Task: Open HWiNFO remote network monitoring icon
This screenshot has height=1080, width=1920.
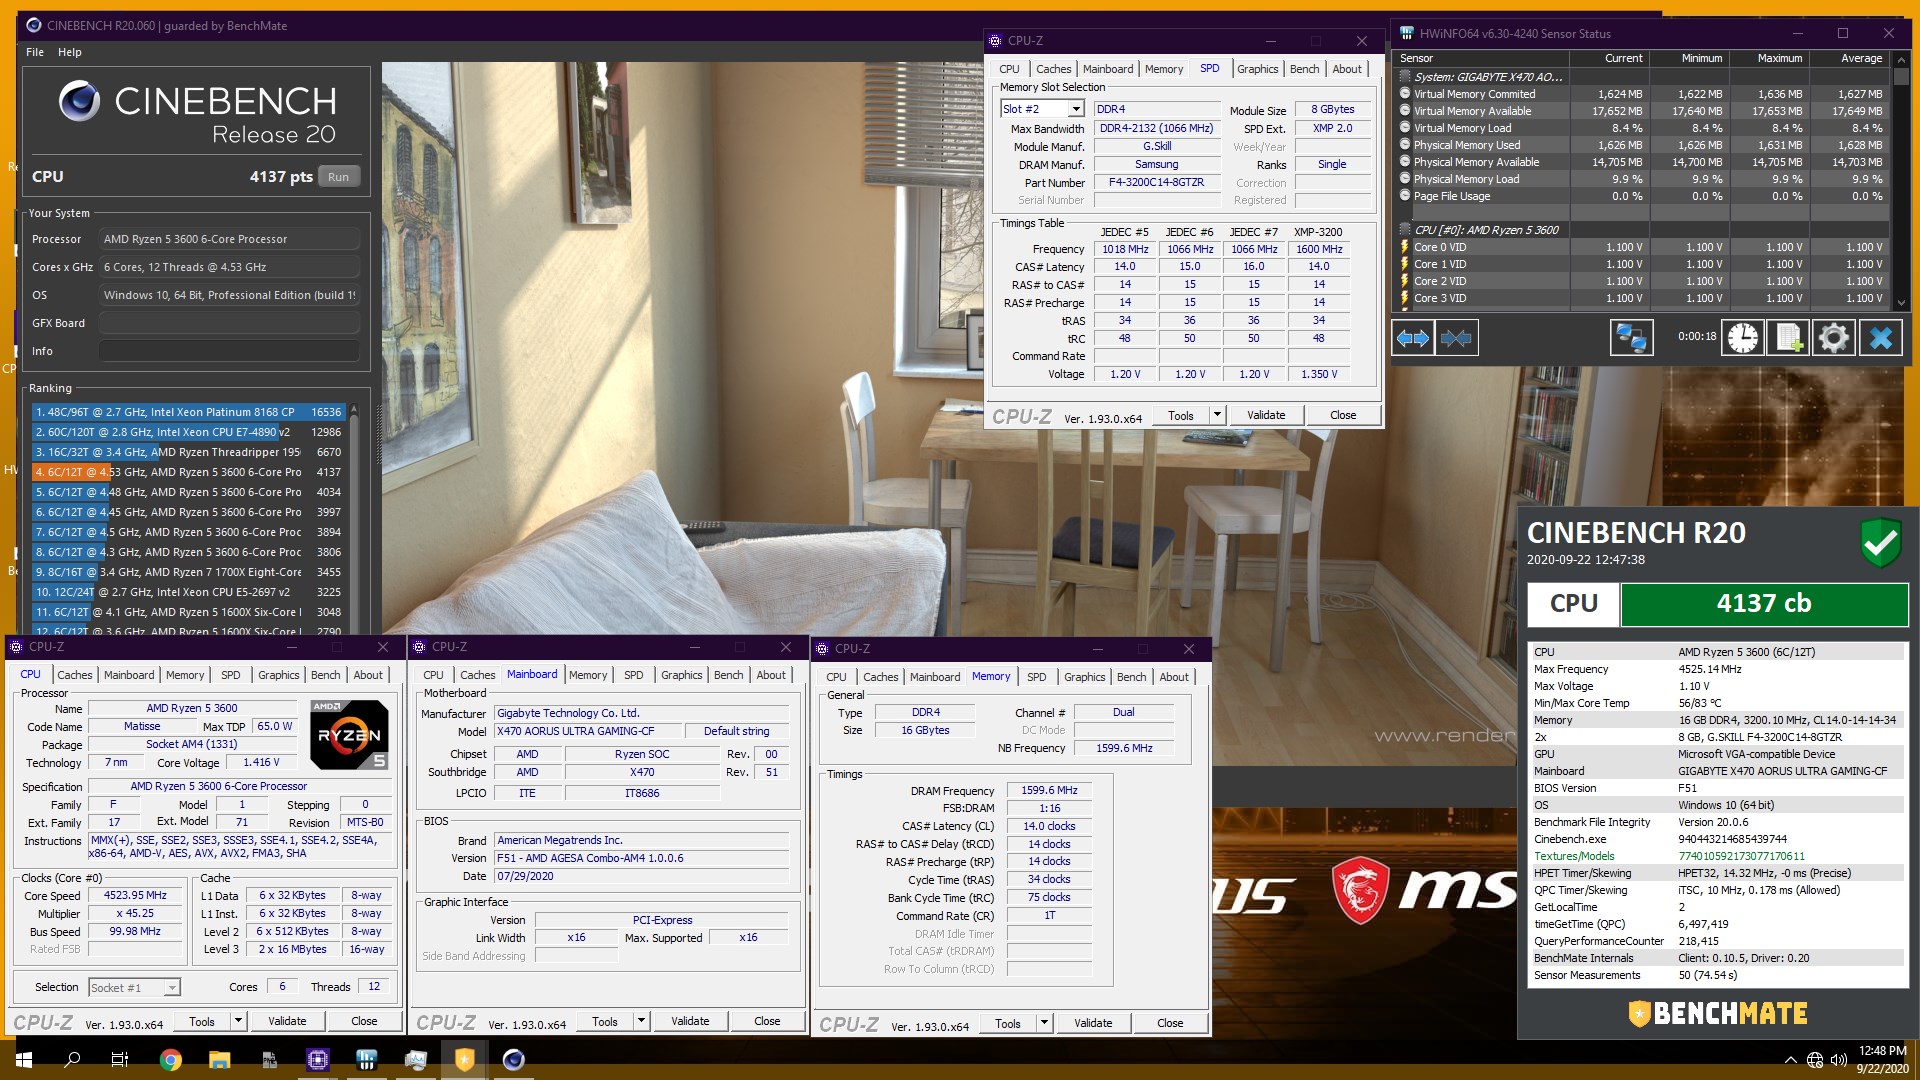Action: (1631, 338)
